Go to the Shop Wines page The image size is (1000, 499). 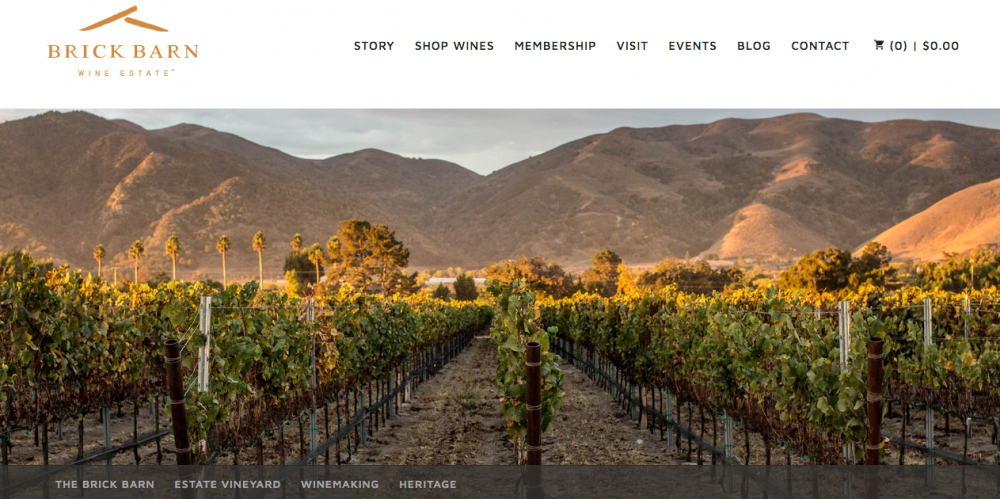[454, 46]
